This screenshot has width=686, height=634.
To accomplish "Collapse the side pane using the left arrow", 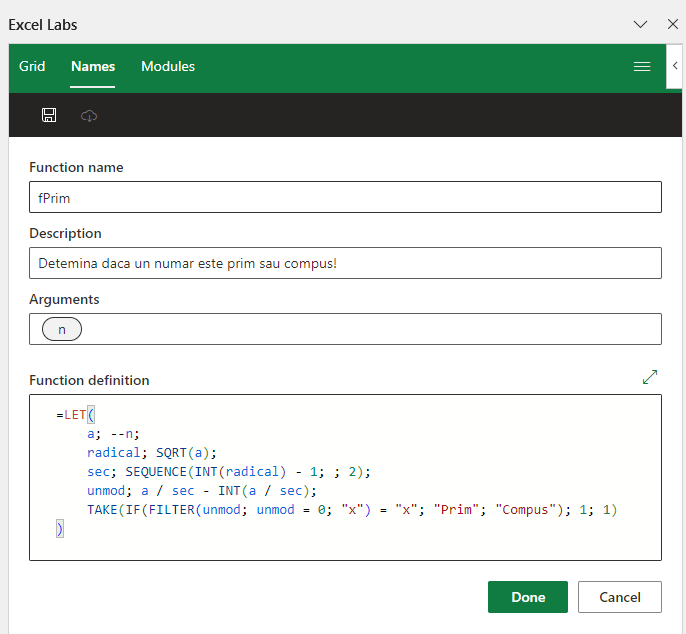I will pos(676,66).
